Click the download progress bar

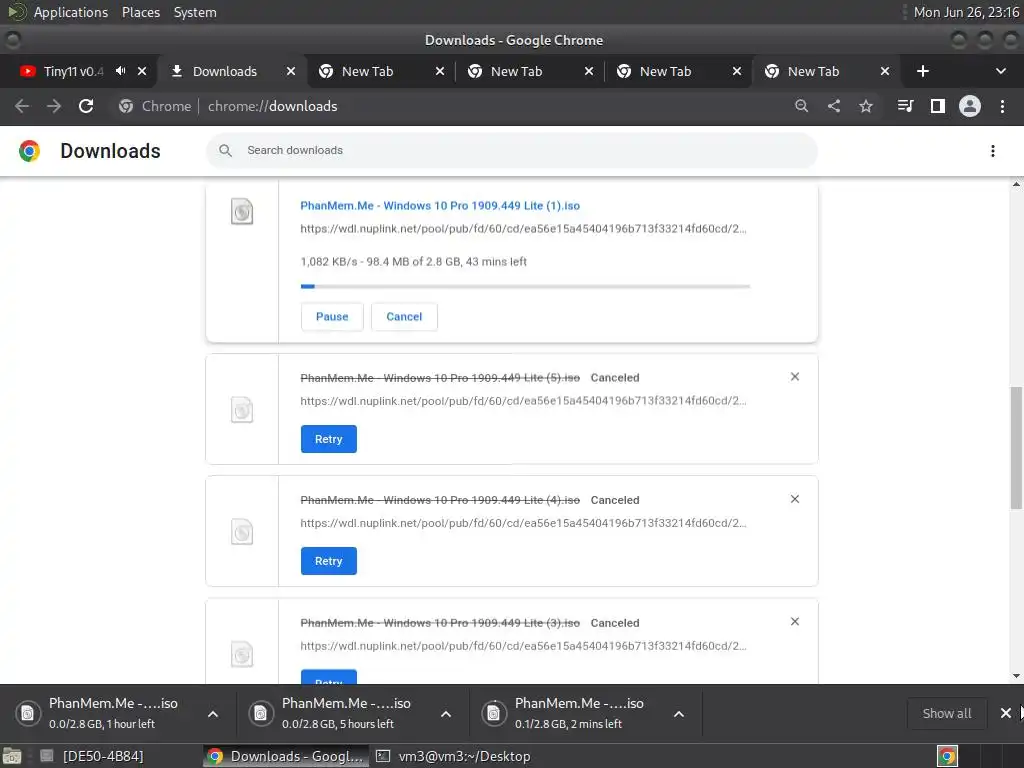525,286
